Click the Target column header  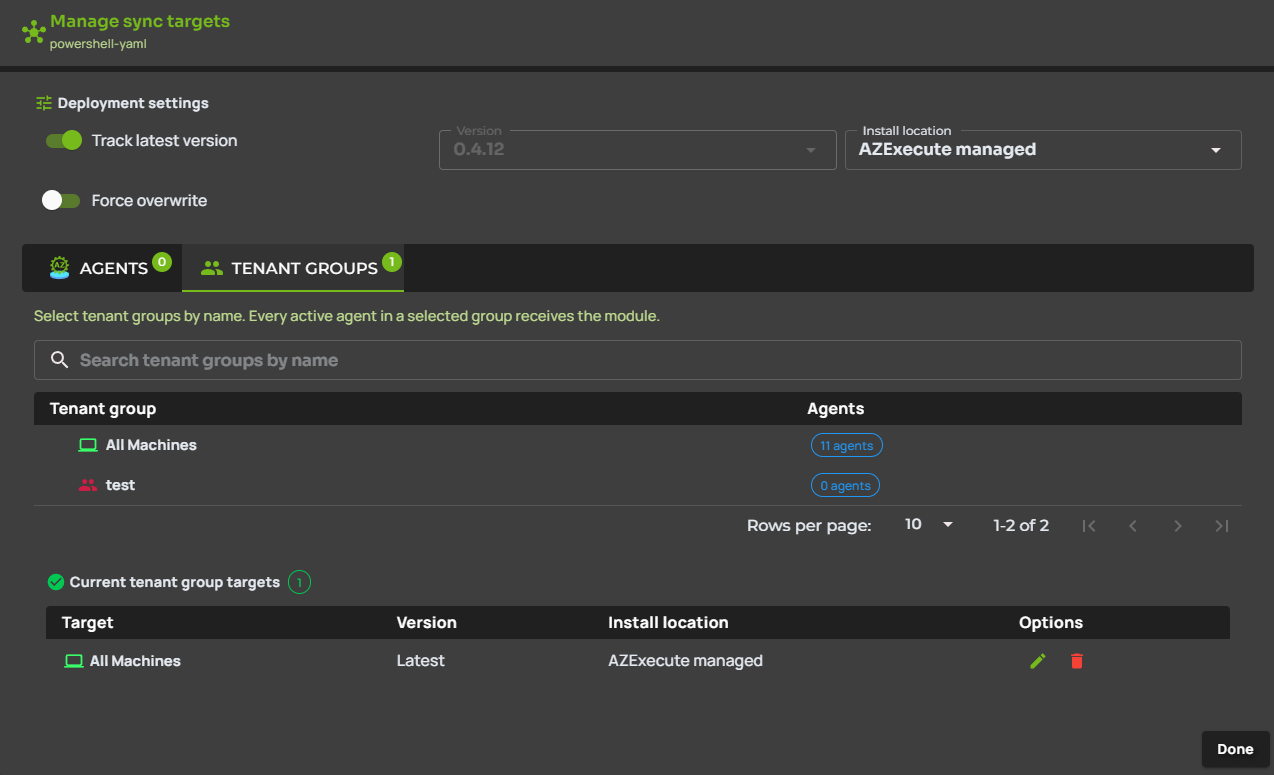(x=88, y=622)
